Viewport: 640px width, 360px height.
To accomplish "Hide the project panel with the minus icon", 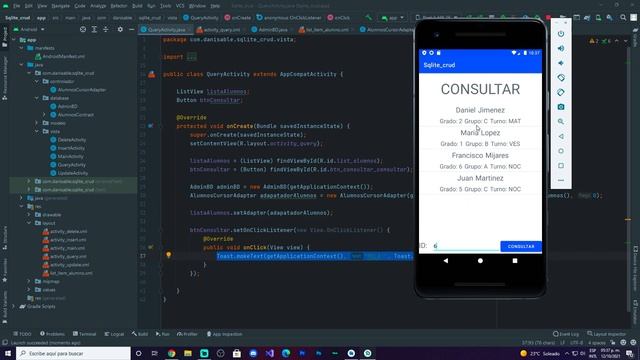I will coord(131,29).
